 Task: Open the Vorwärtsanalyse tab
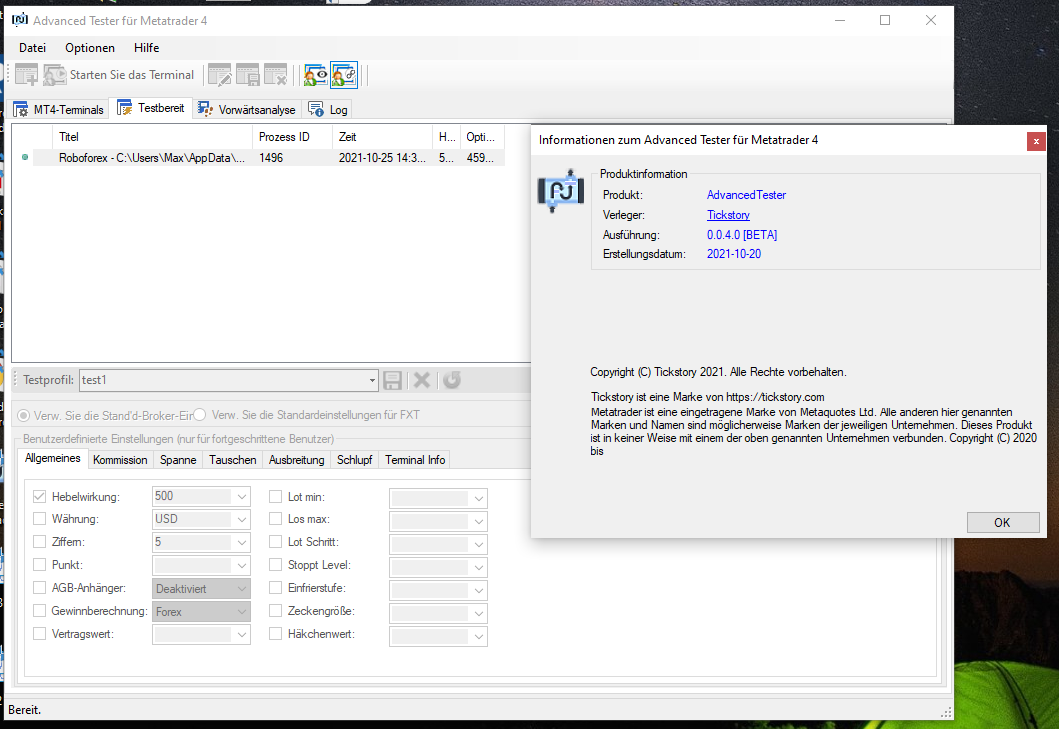click(247, 109)
